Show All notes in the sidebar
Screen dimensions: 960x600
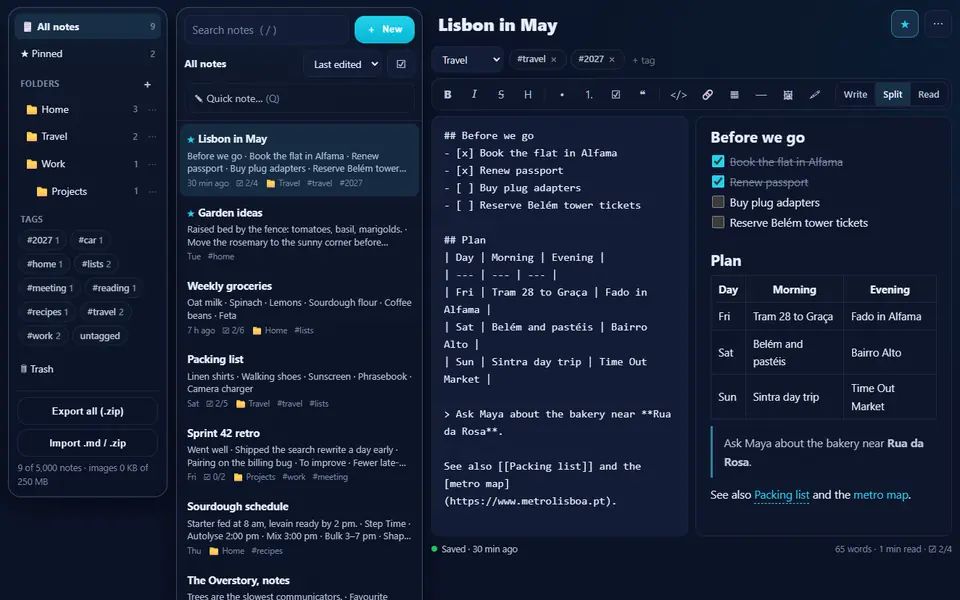coord(88,27)
